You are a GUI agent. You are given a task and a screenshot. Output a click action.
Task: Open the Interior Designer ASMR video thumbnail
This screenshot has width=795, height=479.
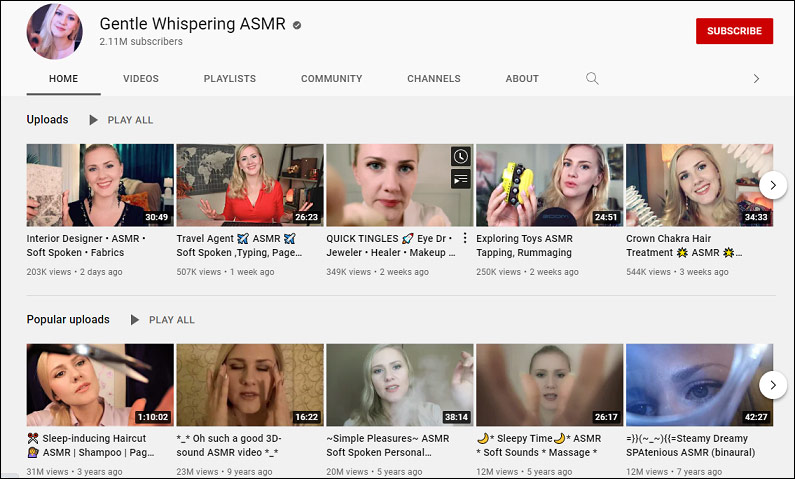tap(100, 185)
